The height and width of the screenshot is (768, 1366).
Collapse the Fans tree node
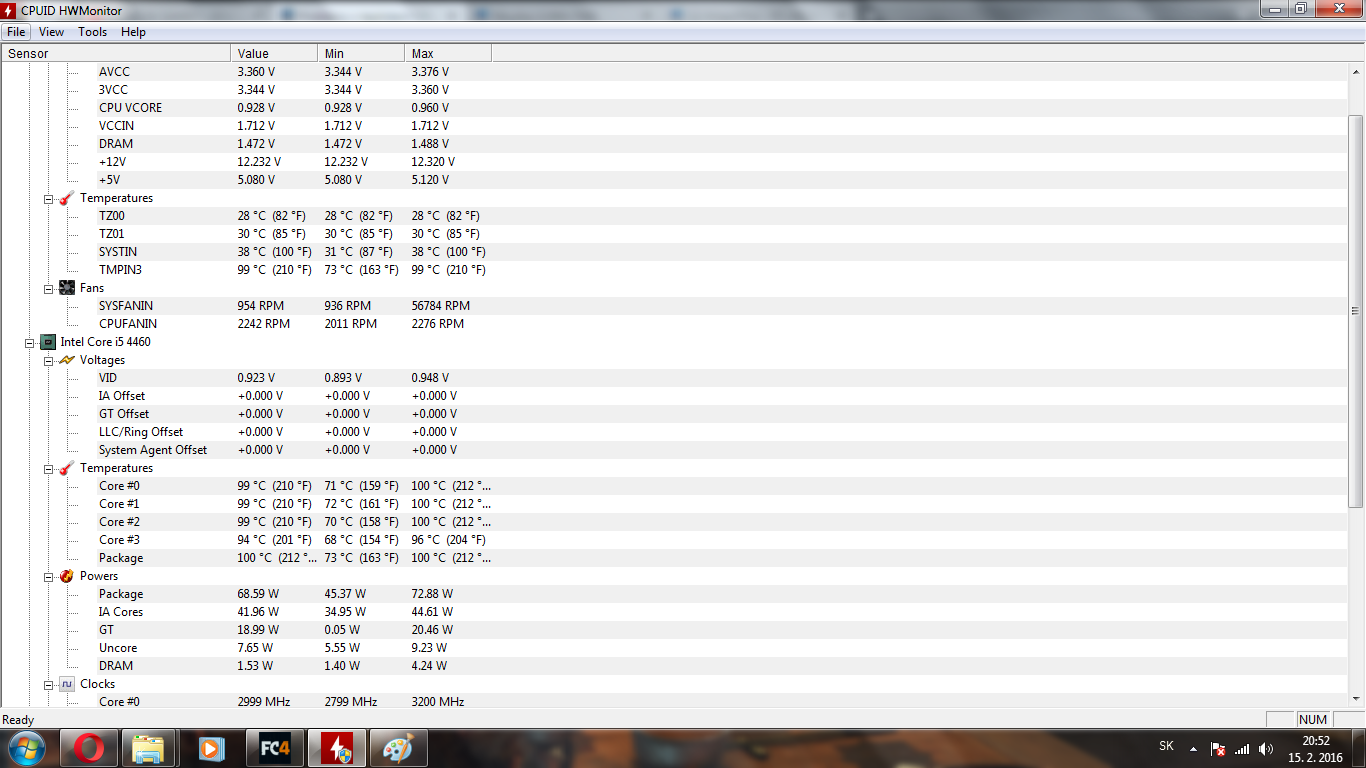coord(48,288)
